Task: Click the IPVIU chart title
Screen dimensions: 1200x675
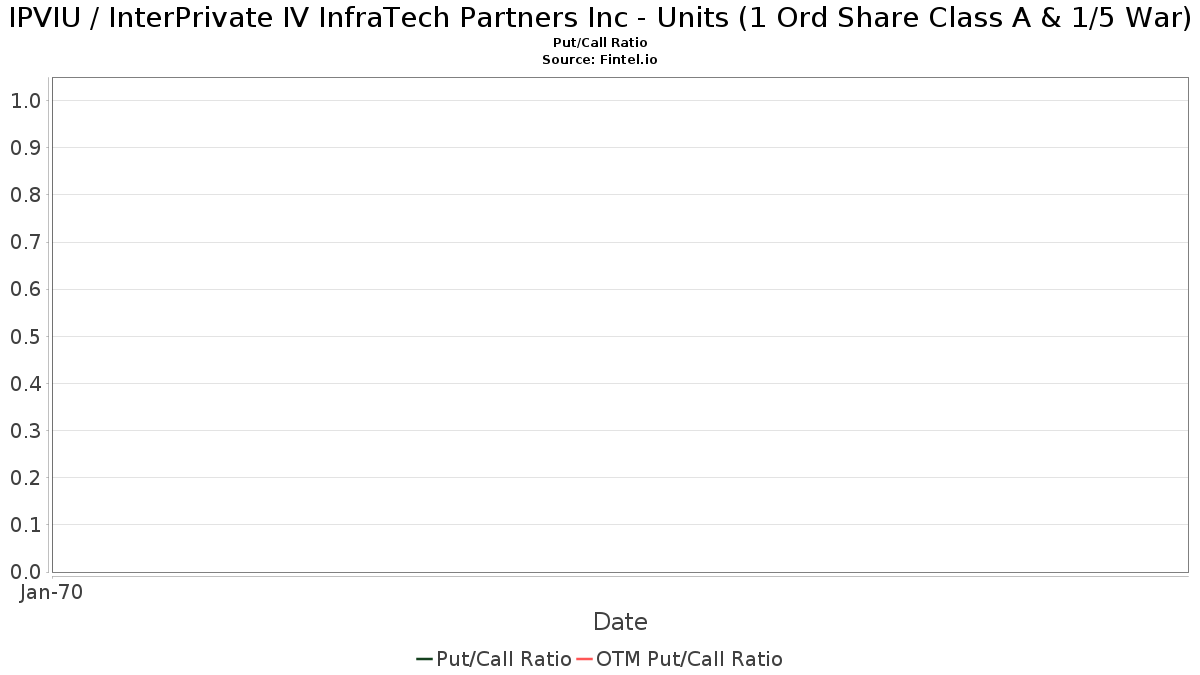Action: click(600, 20)
